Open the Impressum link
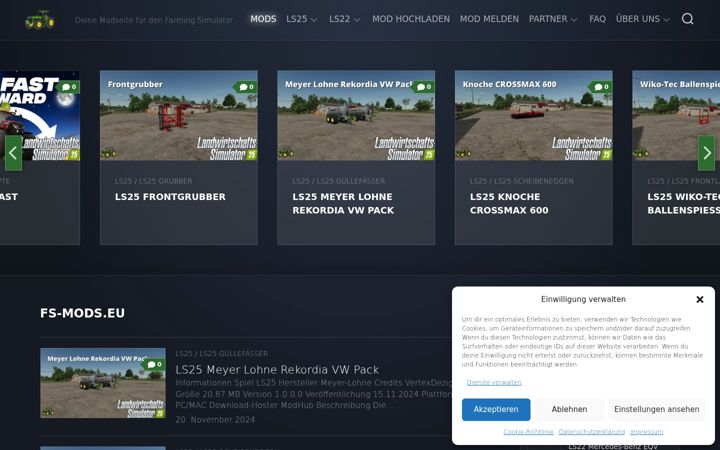Screen dimensions: 720x450 [x=647, y=432]
